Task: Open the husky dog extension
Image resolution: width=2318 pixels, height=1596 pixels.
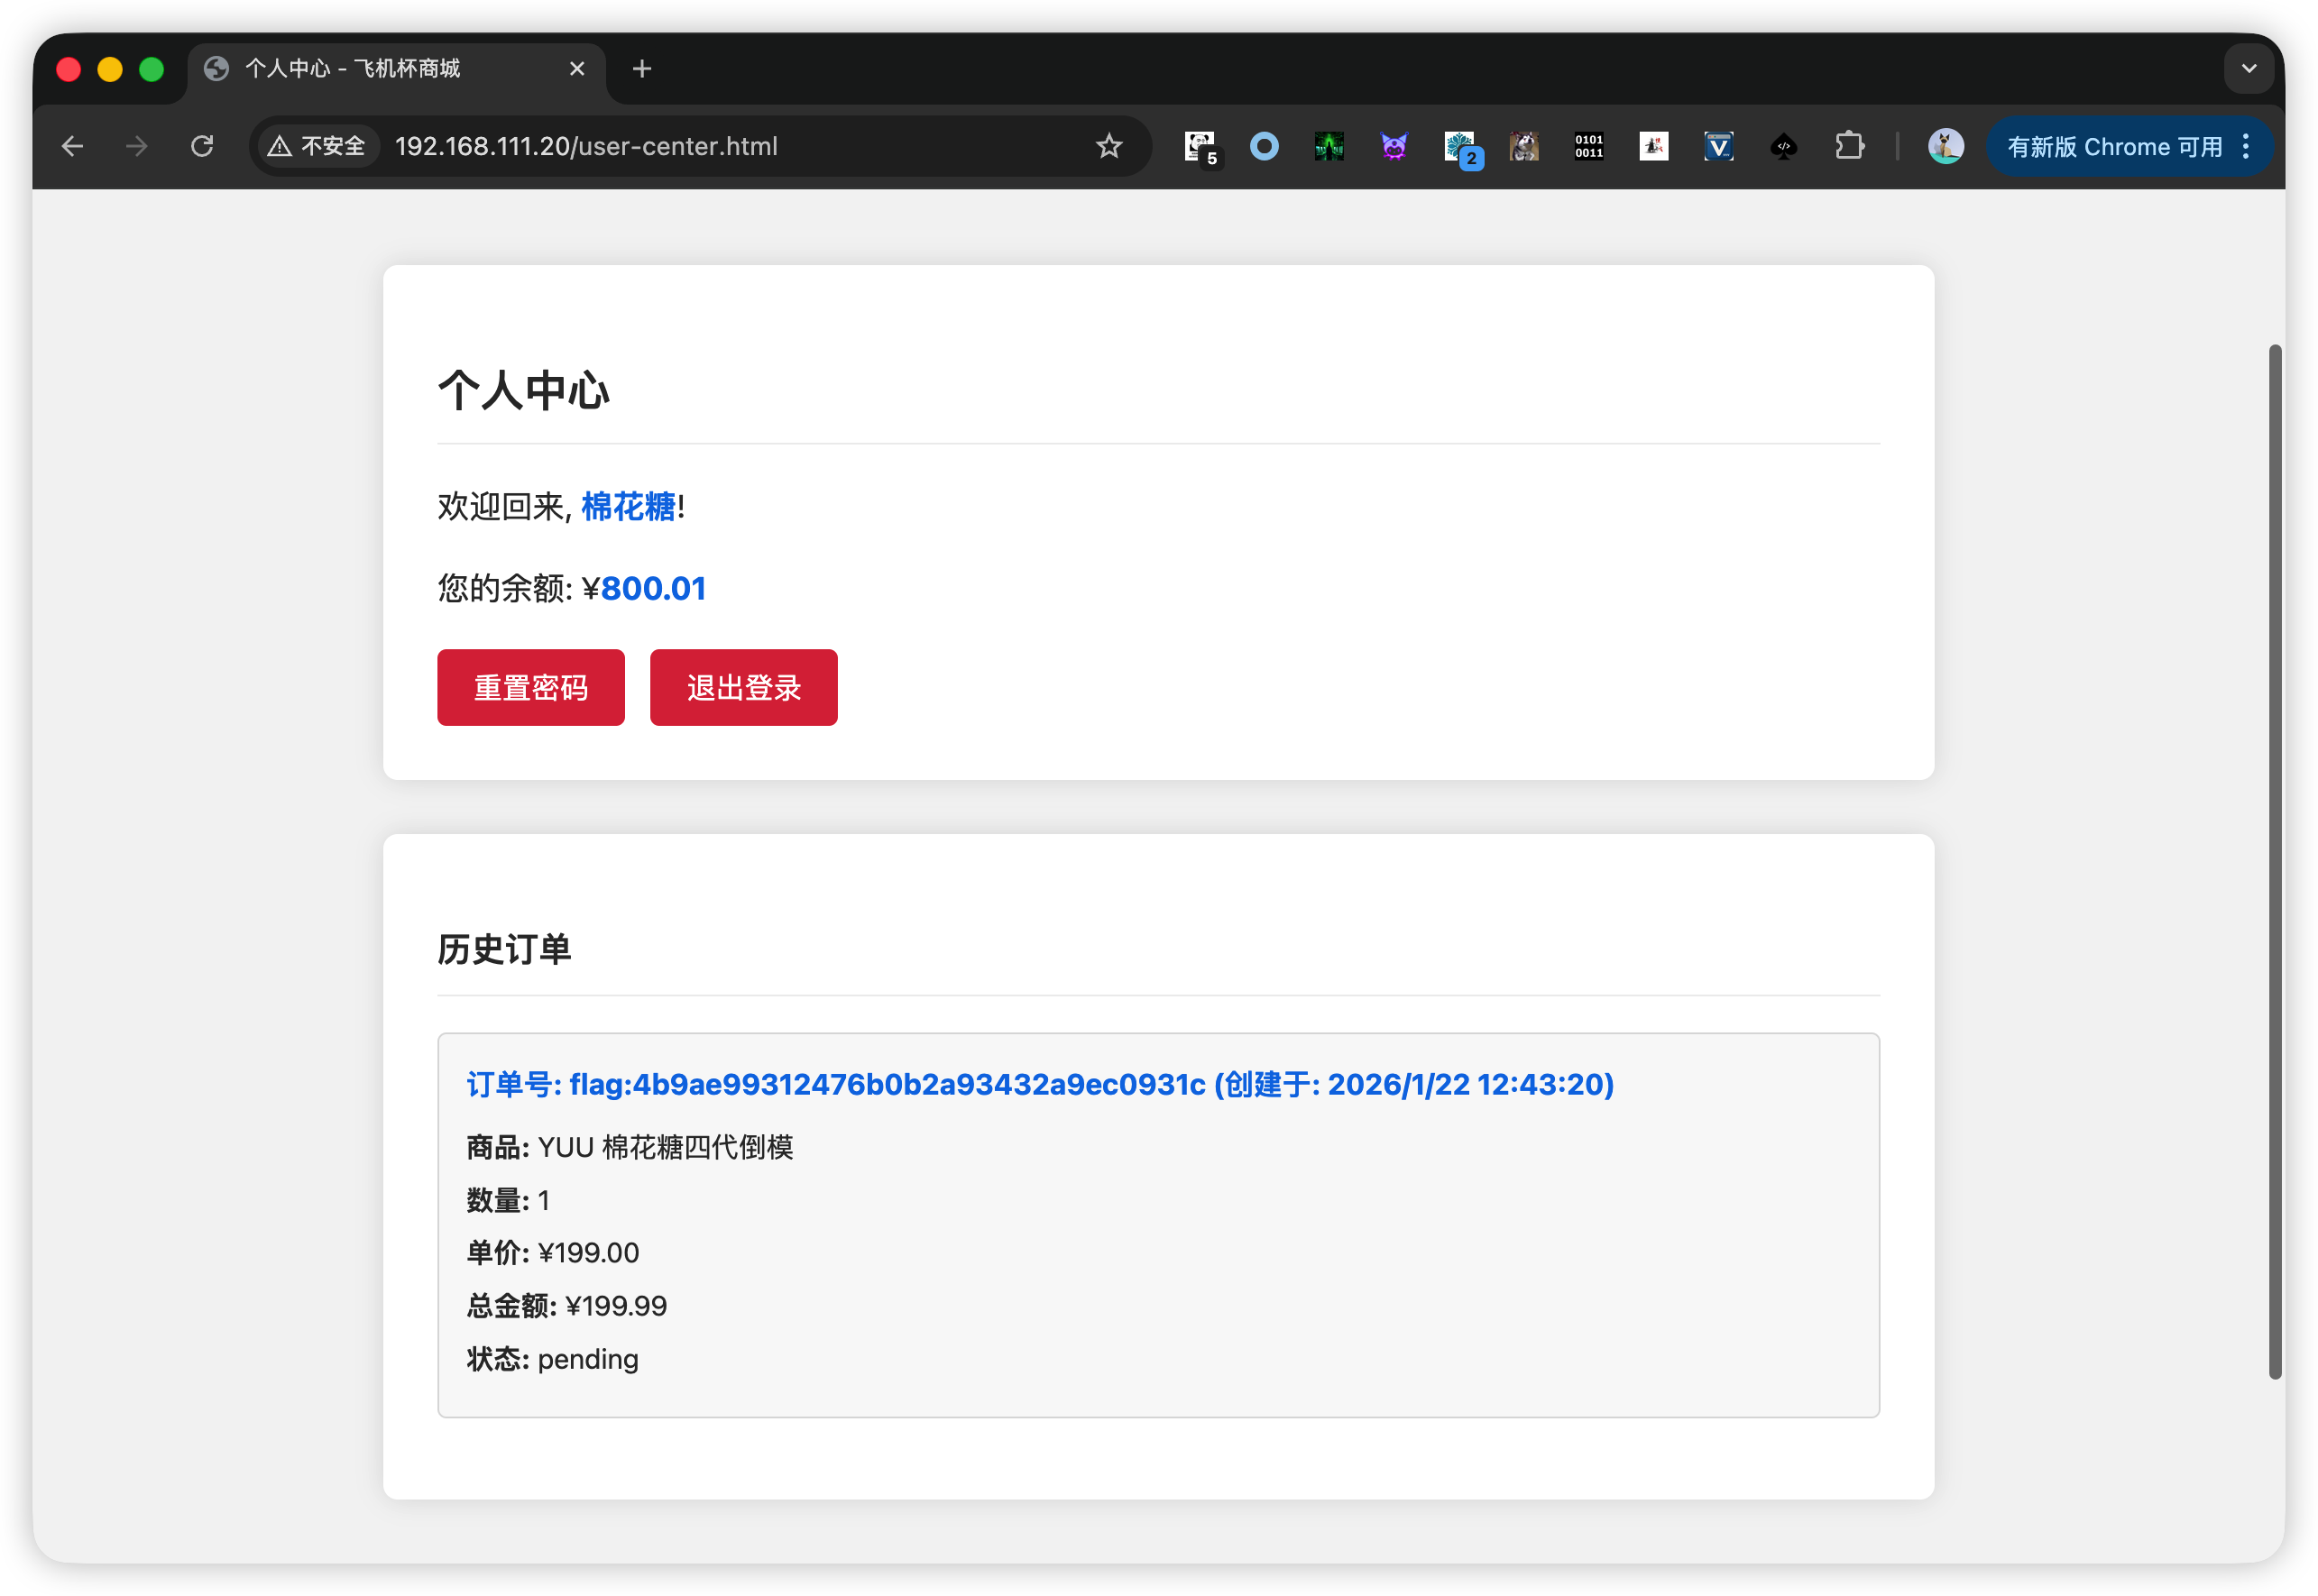Action: click(1524, 146)
